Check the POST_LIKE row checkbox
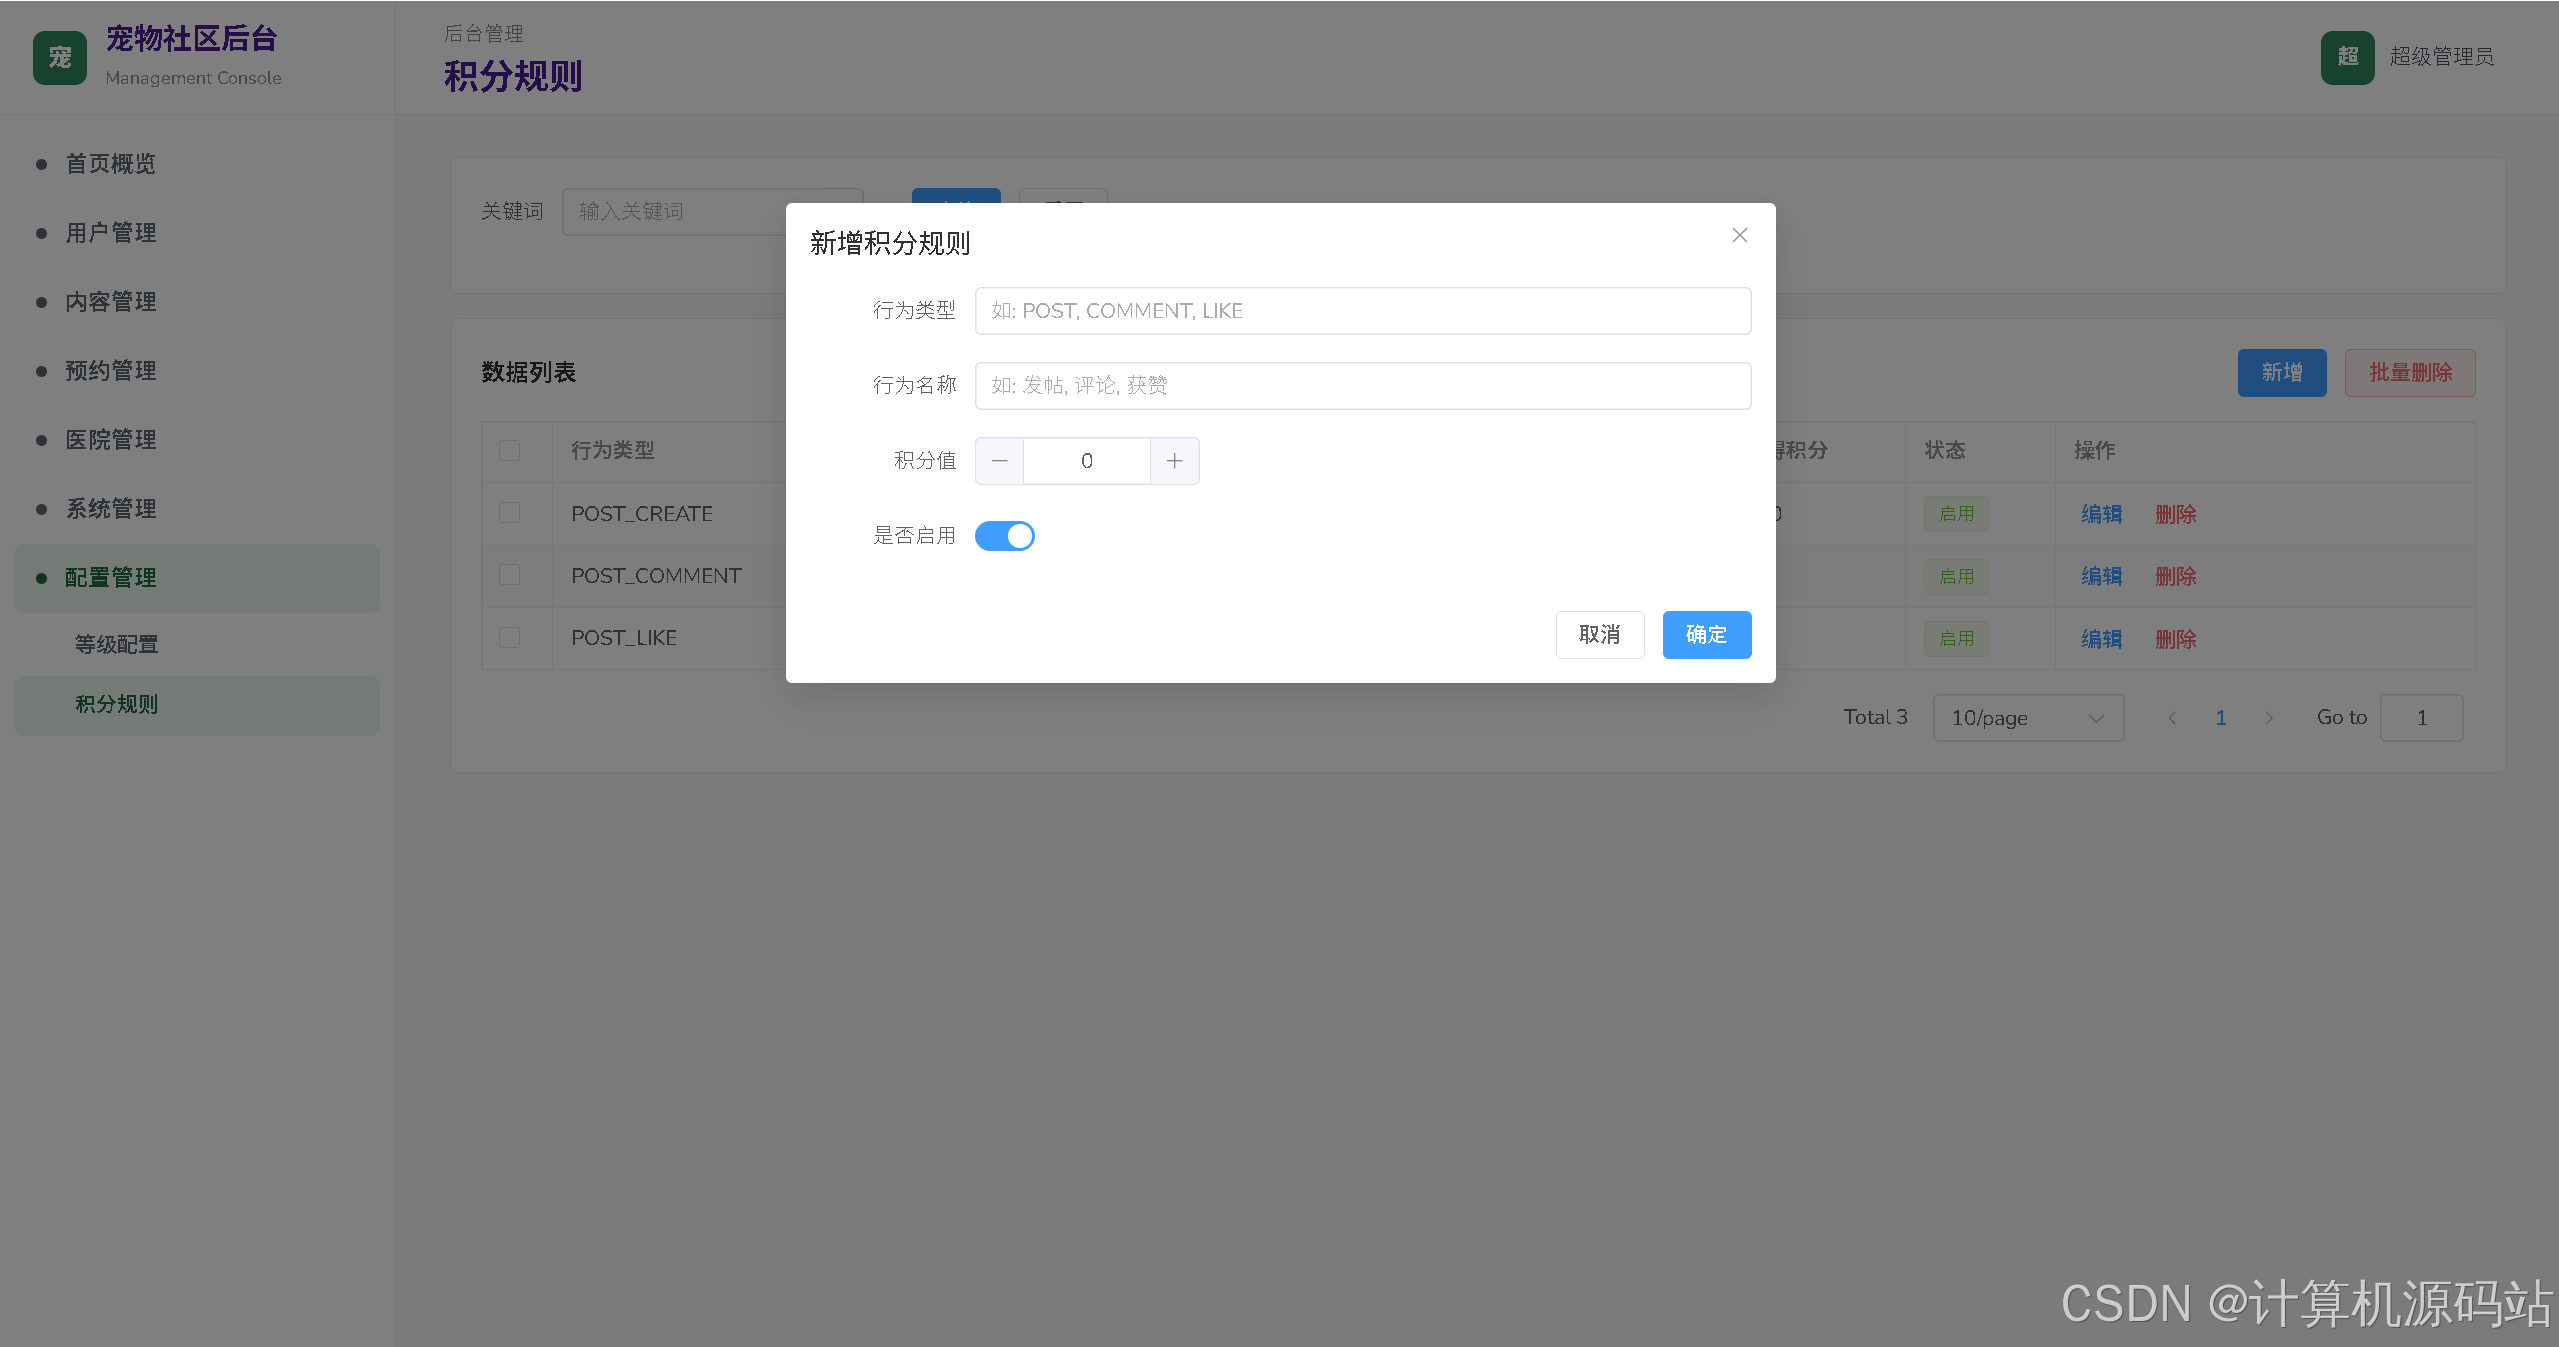The image size is (2559, 1347). 509,638
